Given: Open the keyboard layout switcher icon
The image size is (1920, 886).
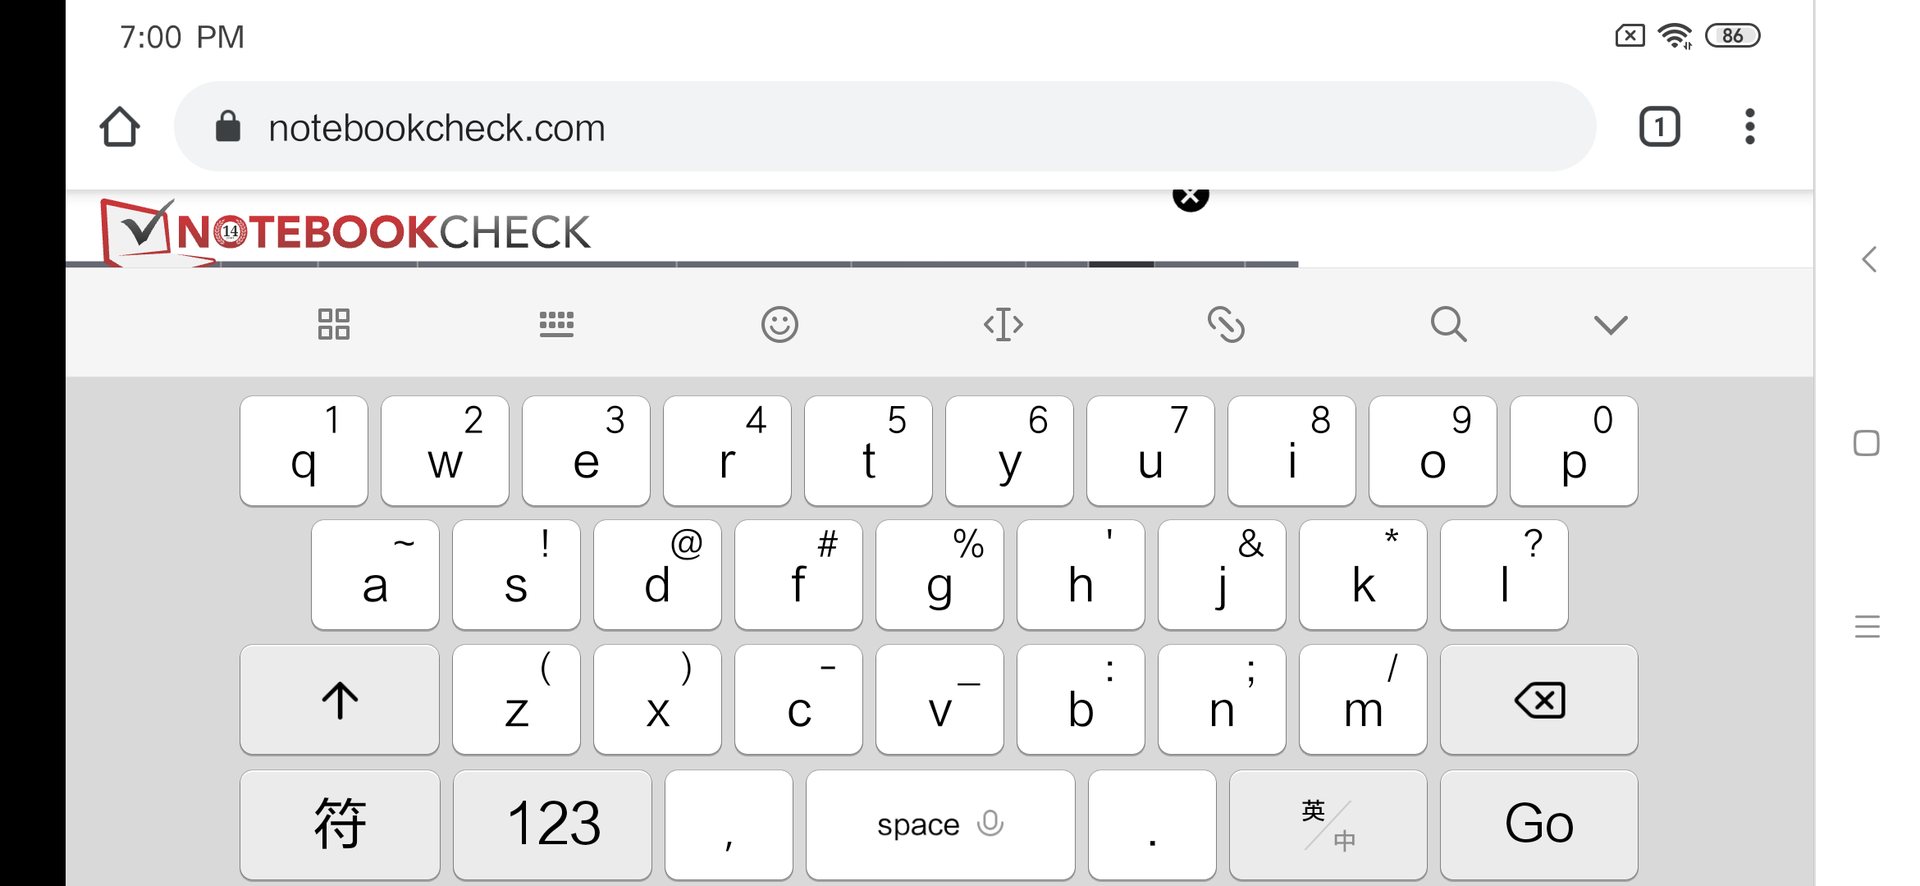Looking at the screenshot, I should (556, 324).
